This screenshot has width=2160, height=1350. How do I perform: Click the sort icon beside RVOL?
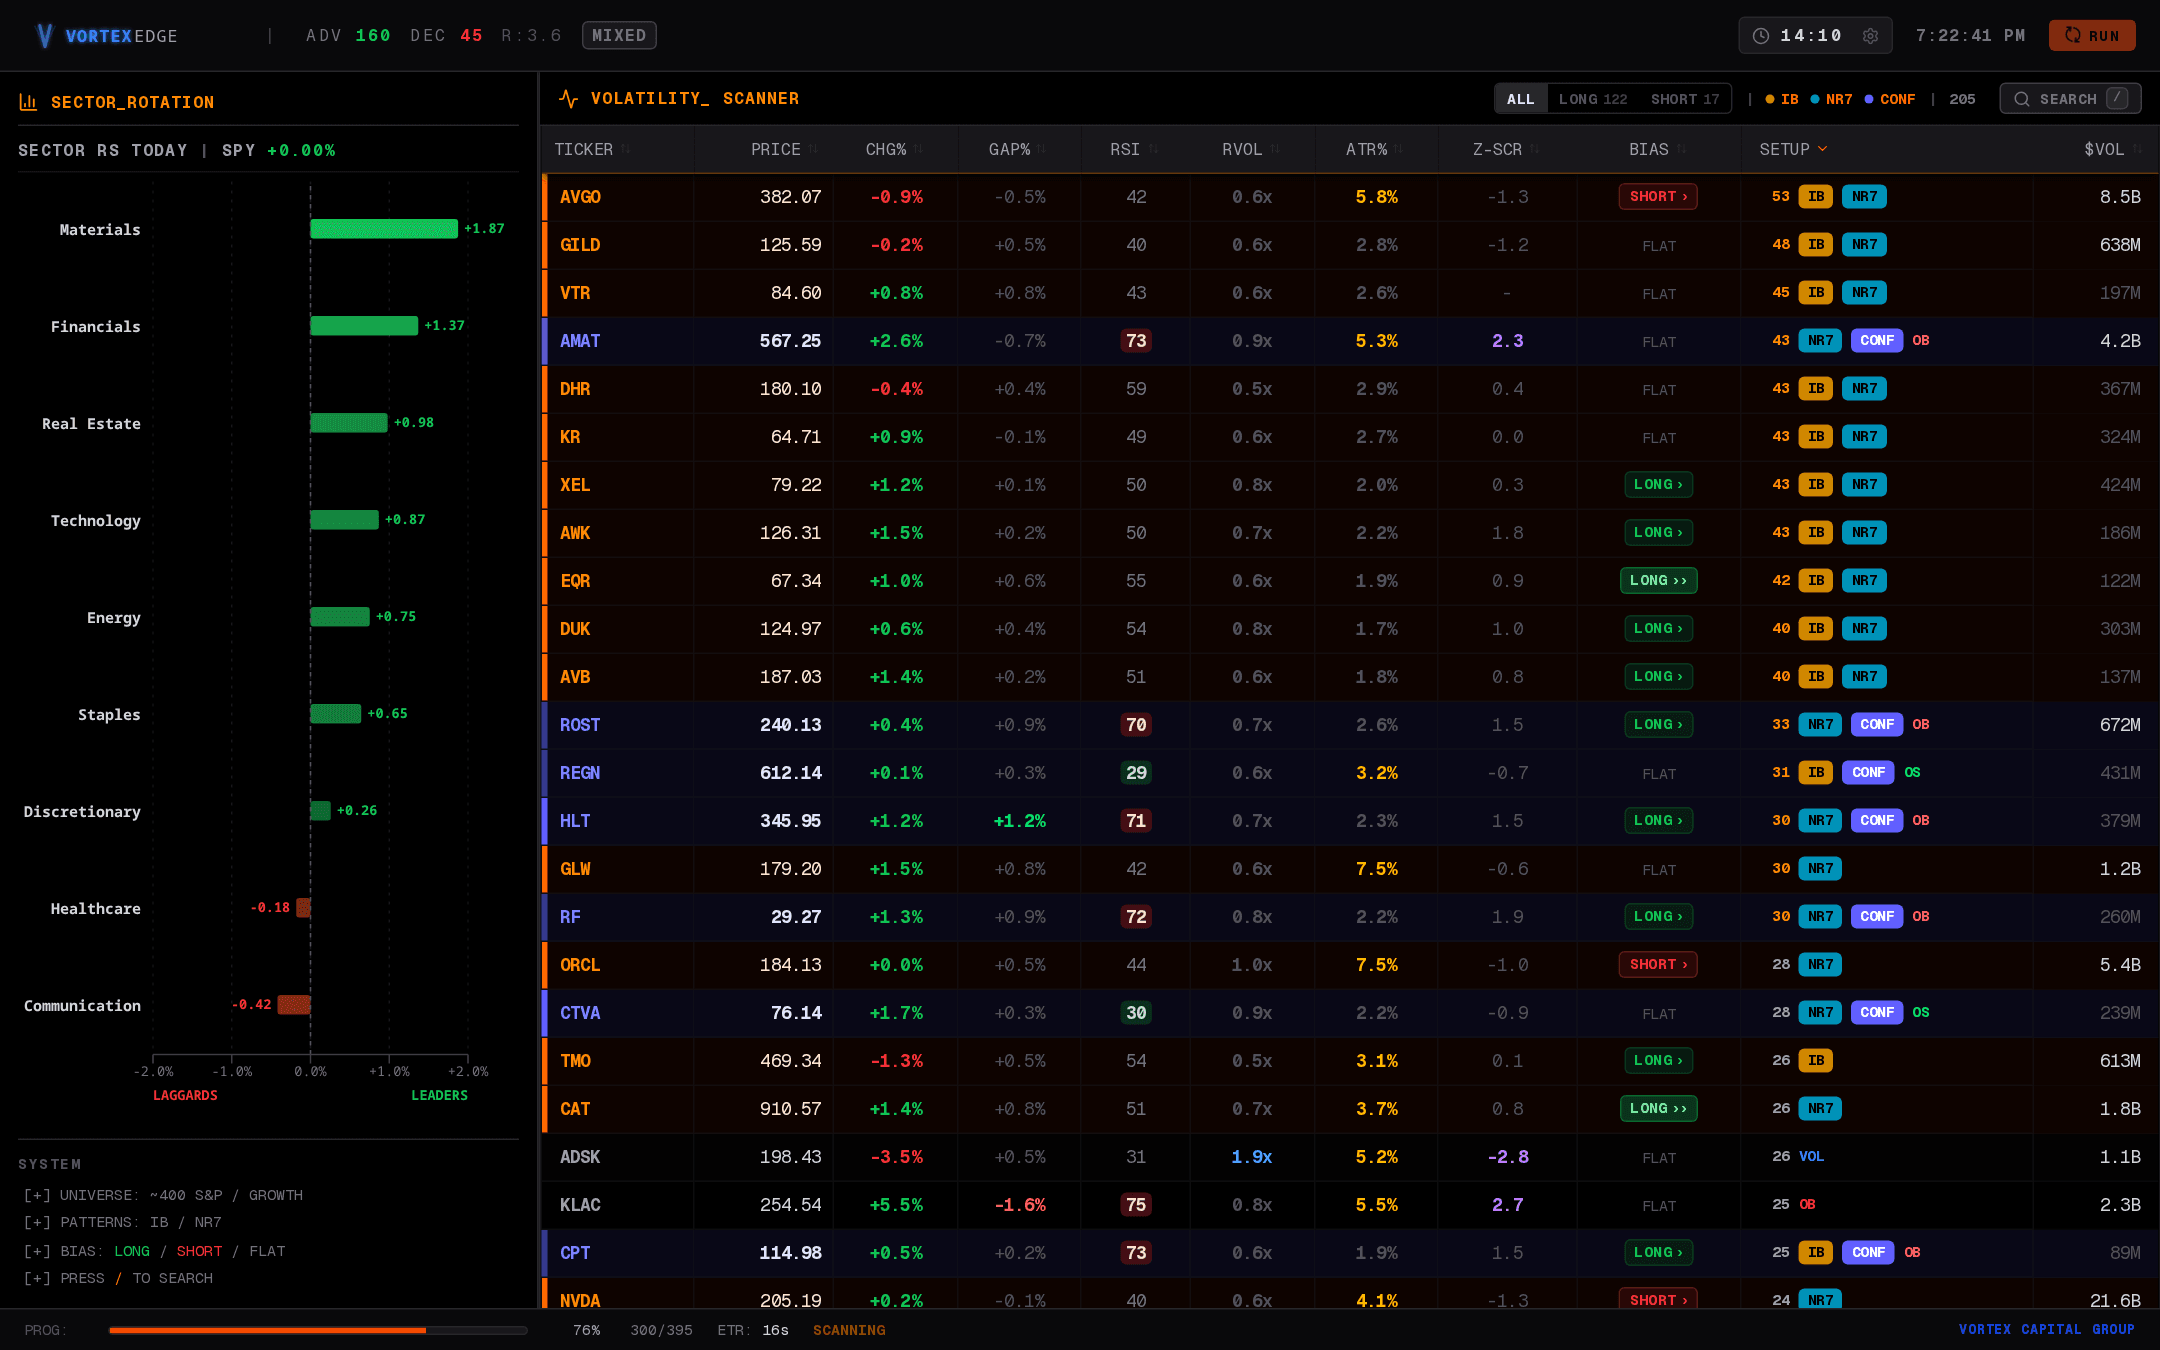1275,149
